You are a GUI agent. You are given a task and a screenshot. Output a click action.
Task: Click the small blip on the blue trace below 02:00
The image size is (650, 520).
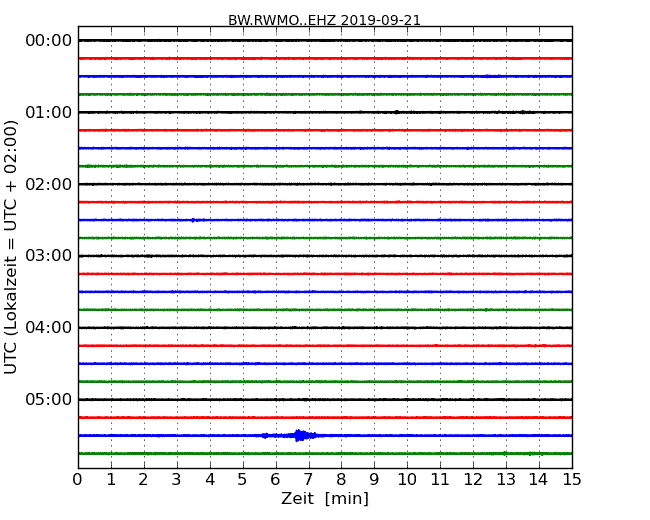click(194, 220)
